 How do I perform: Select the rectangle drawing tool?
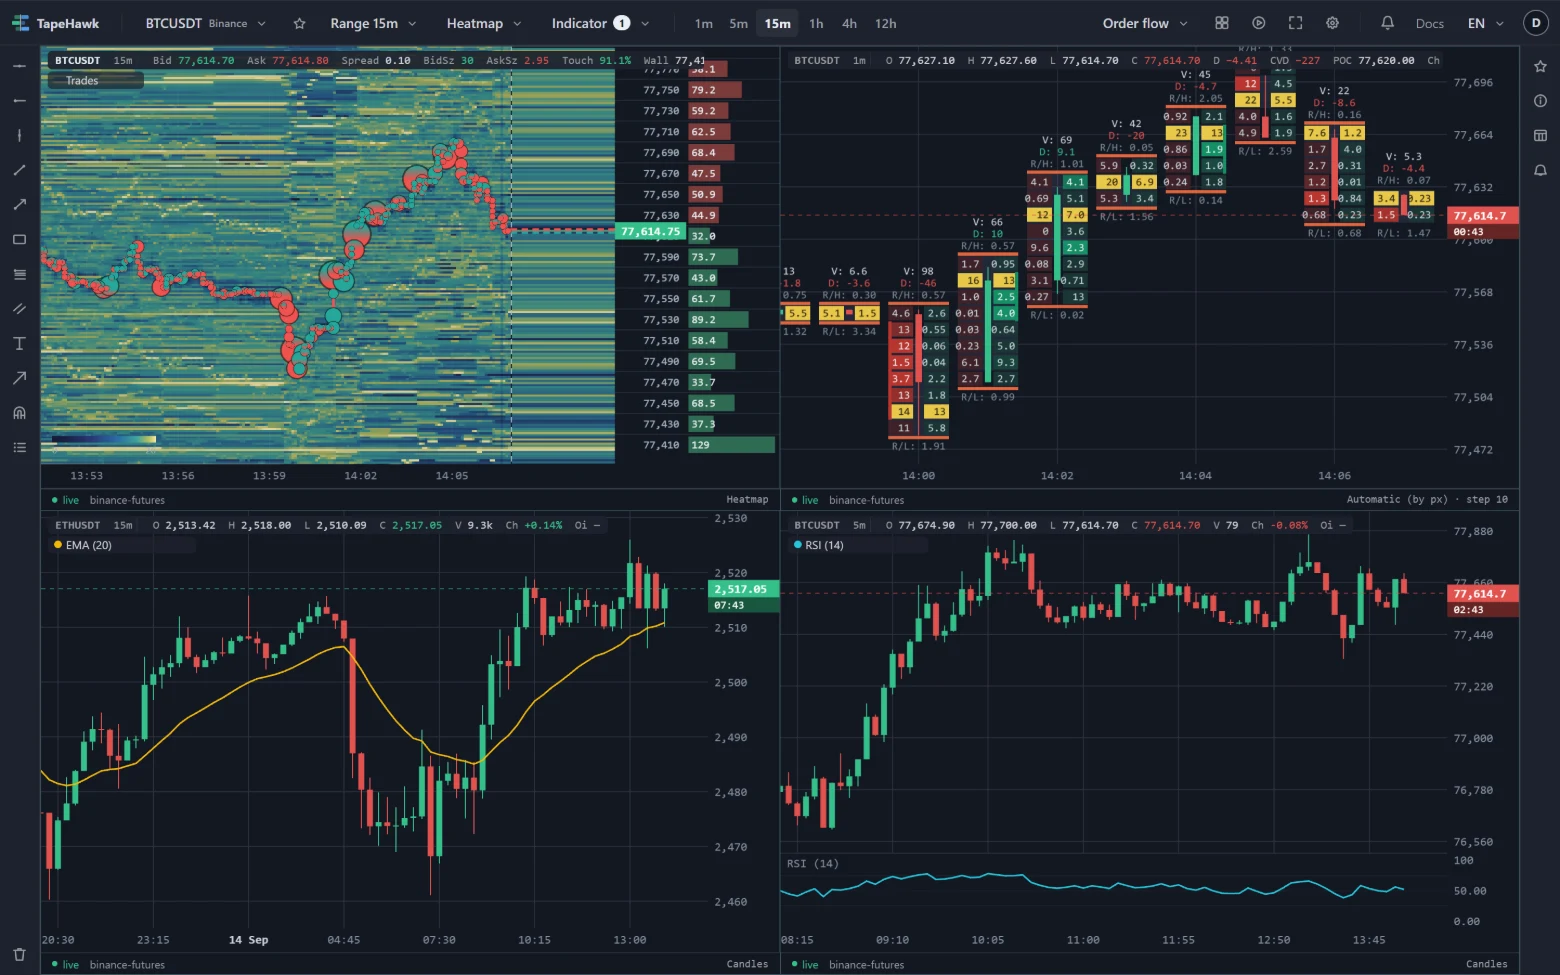point(19,239)
